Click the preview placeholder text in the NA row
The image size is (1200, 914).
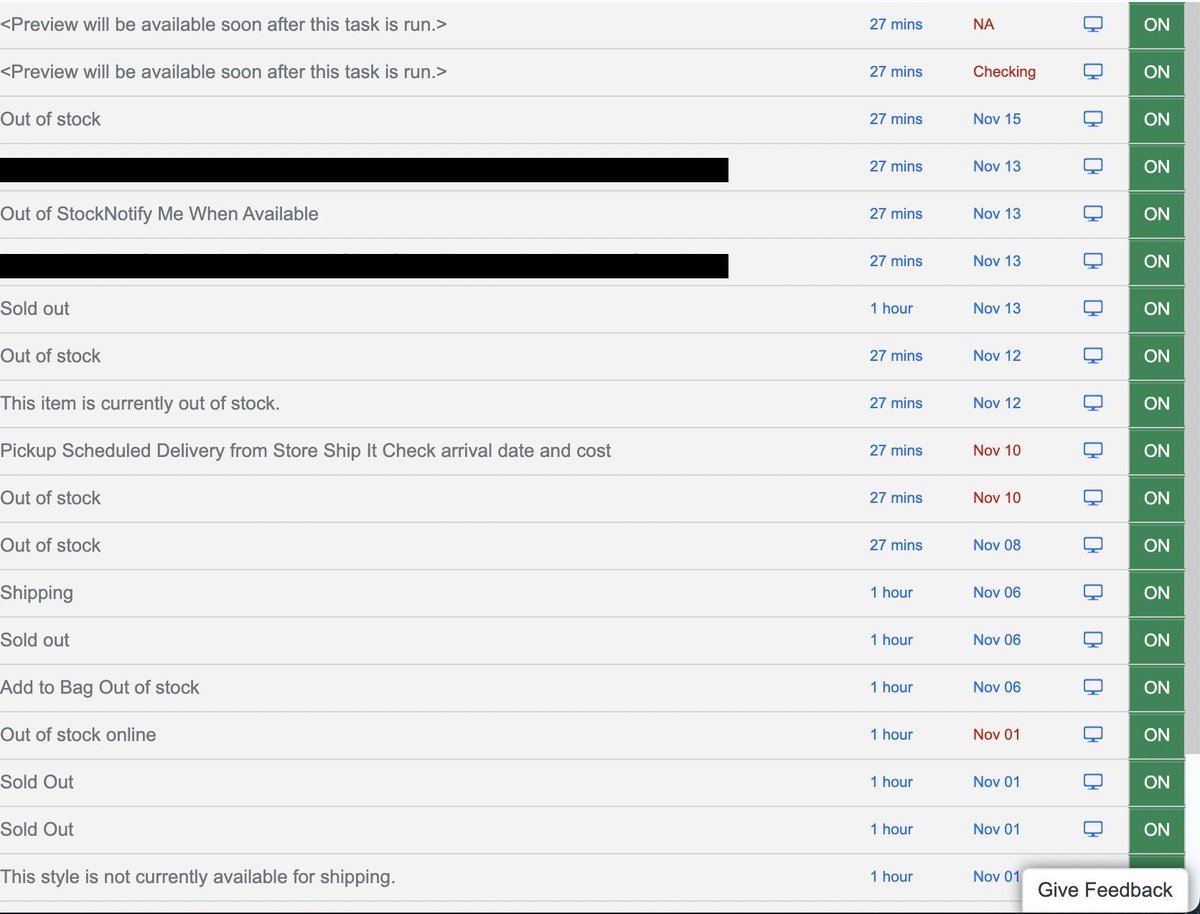pos(223,24)
